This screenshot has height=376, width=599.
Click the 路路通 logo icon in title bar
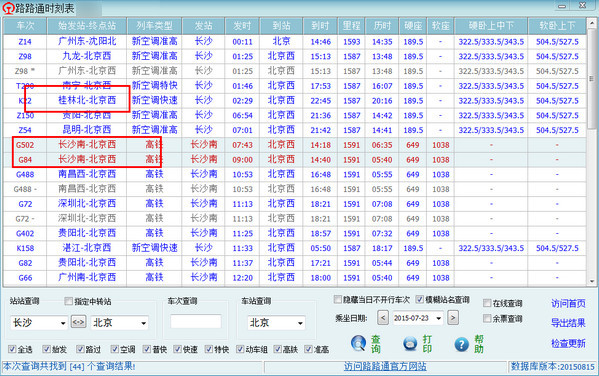pyautogui.click(x=8, y=8)
